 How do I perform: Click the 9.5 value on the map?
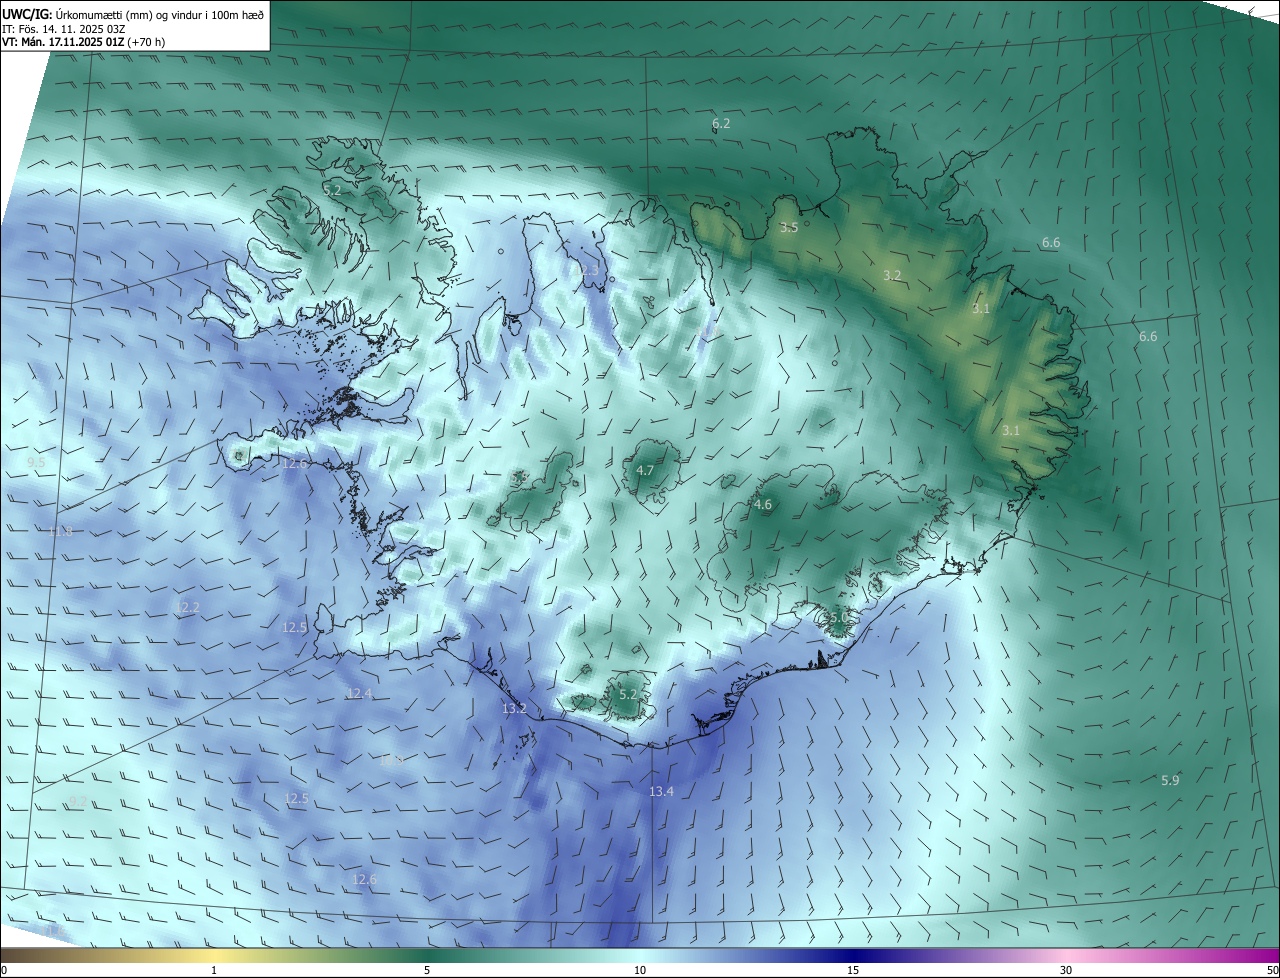tap(36, 462)
